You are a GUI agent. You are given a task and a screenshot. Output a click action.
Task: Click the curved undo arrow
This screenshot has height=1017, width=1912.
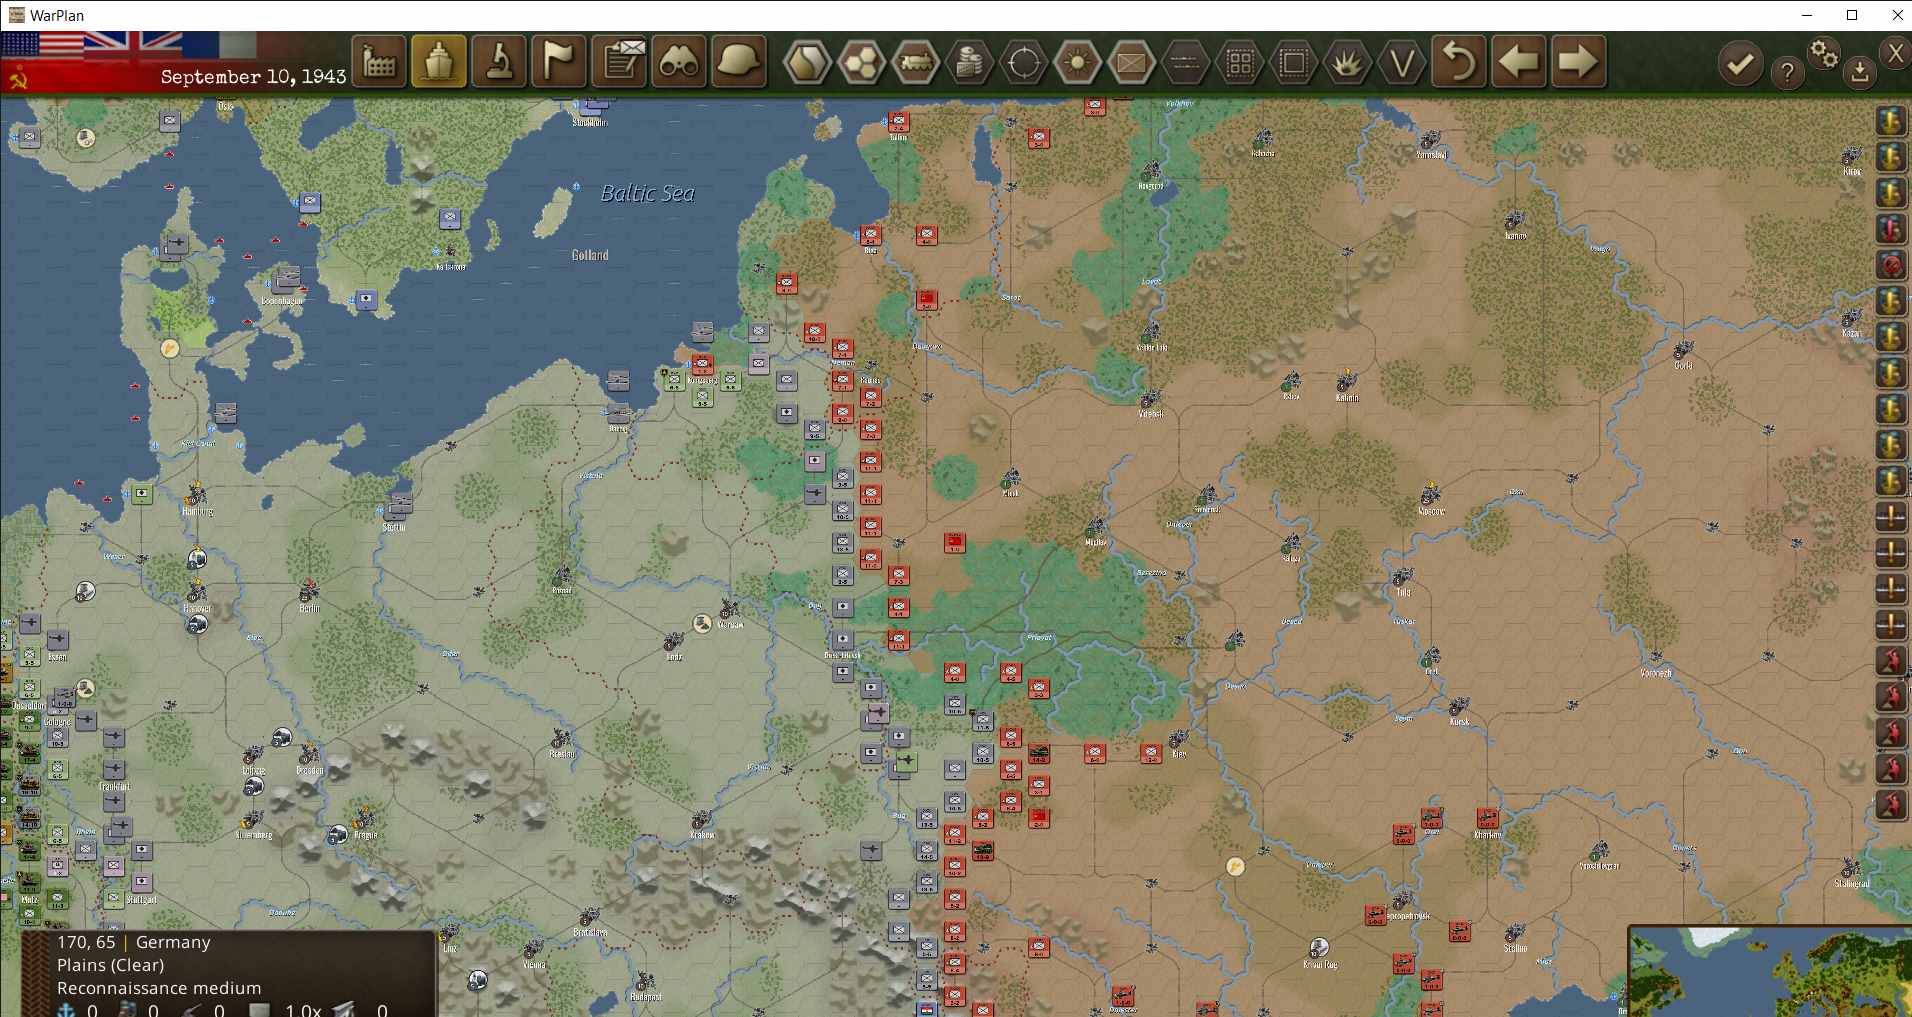[x=1459, y=62]
